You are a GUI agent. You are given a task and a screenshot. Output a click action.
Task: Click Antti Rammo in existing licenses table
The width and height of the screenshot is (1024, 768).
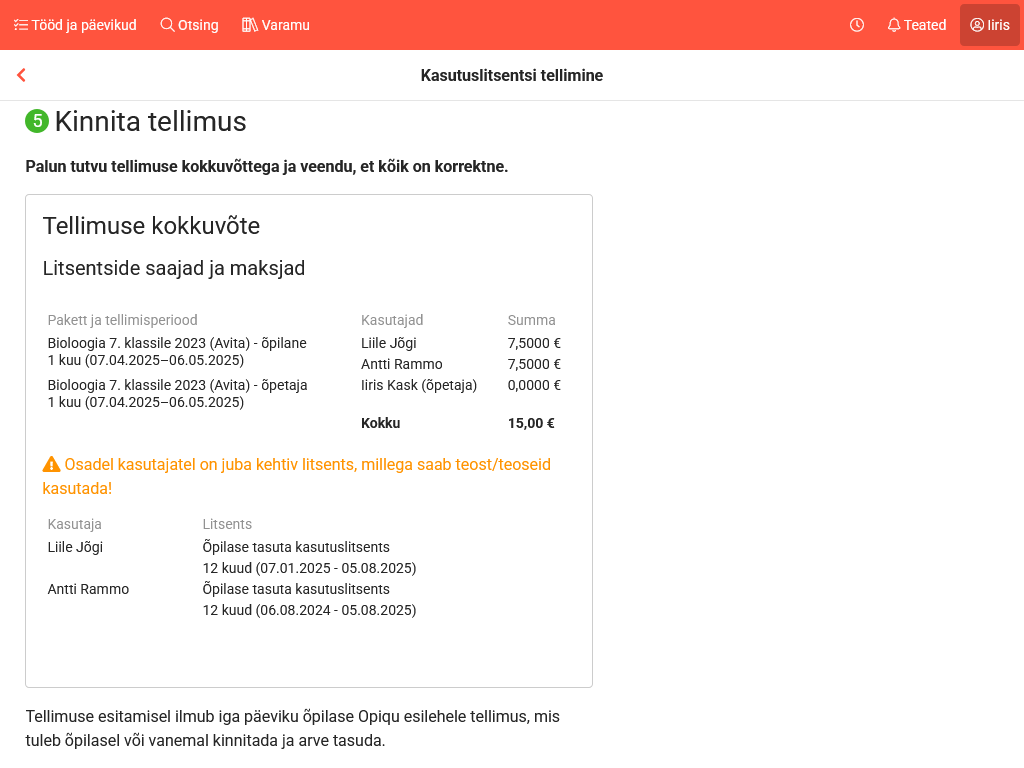click(88, 589)
